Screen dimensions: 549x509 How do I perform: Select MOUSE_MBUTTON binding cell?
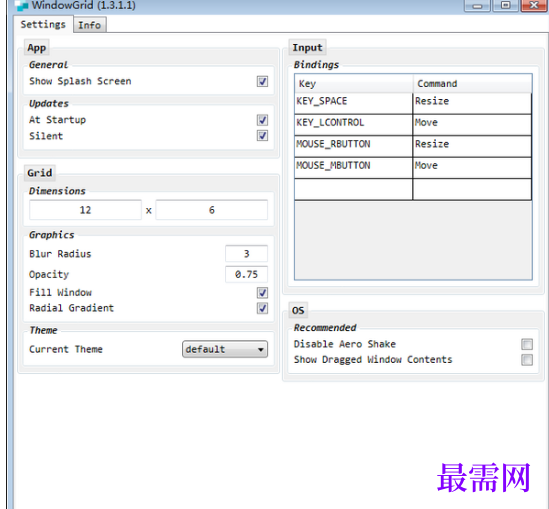(x=353, y=168)
